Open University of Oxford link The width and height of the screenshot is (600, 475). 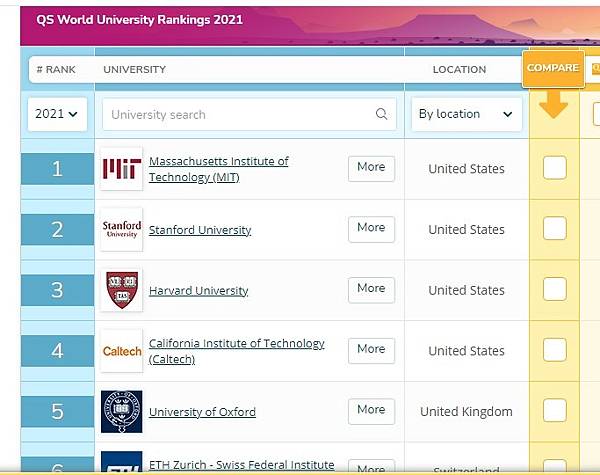click(x=202, y=412)
